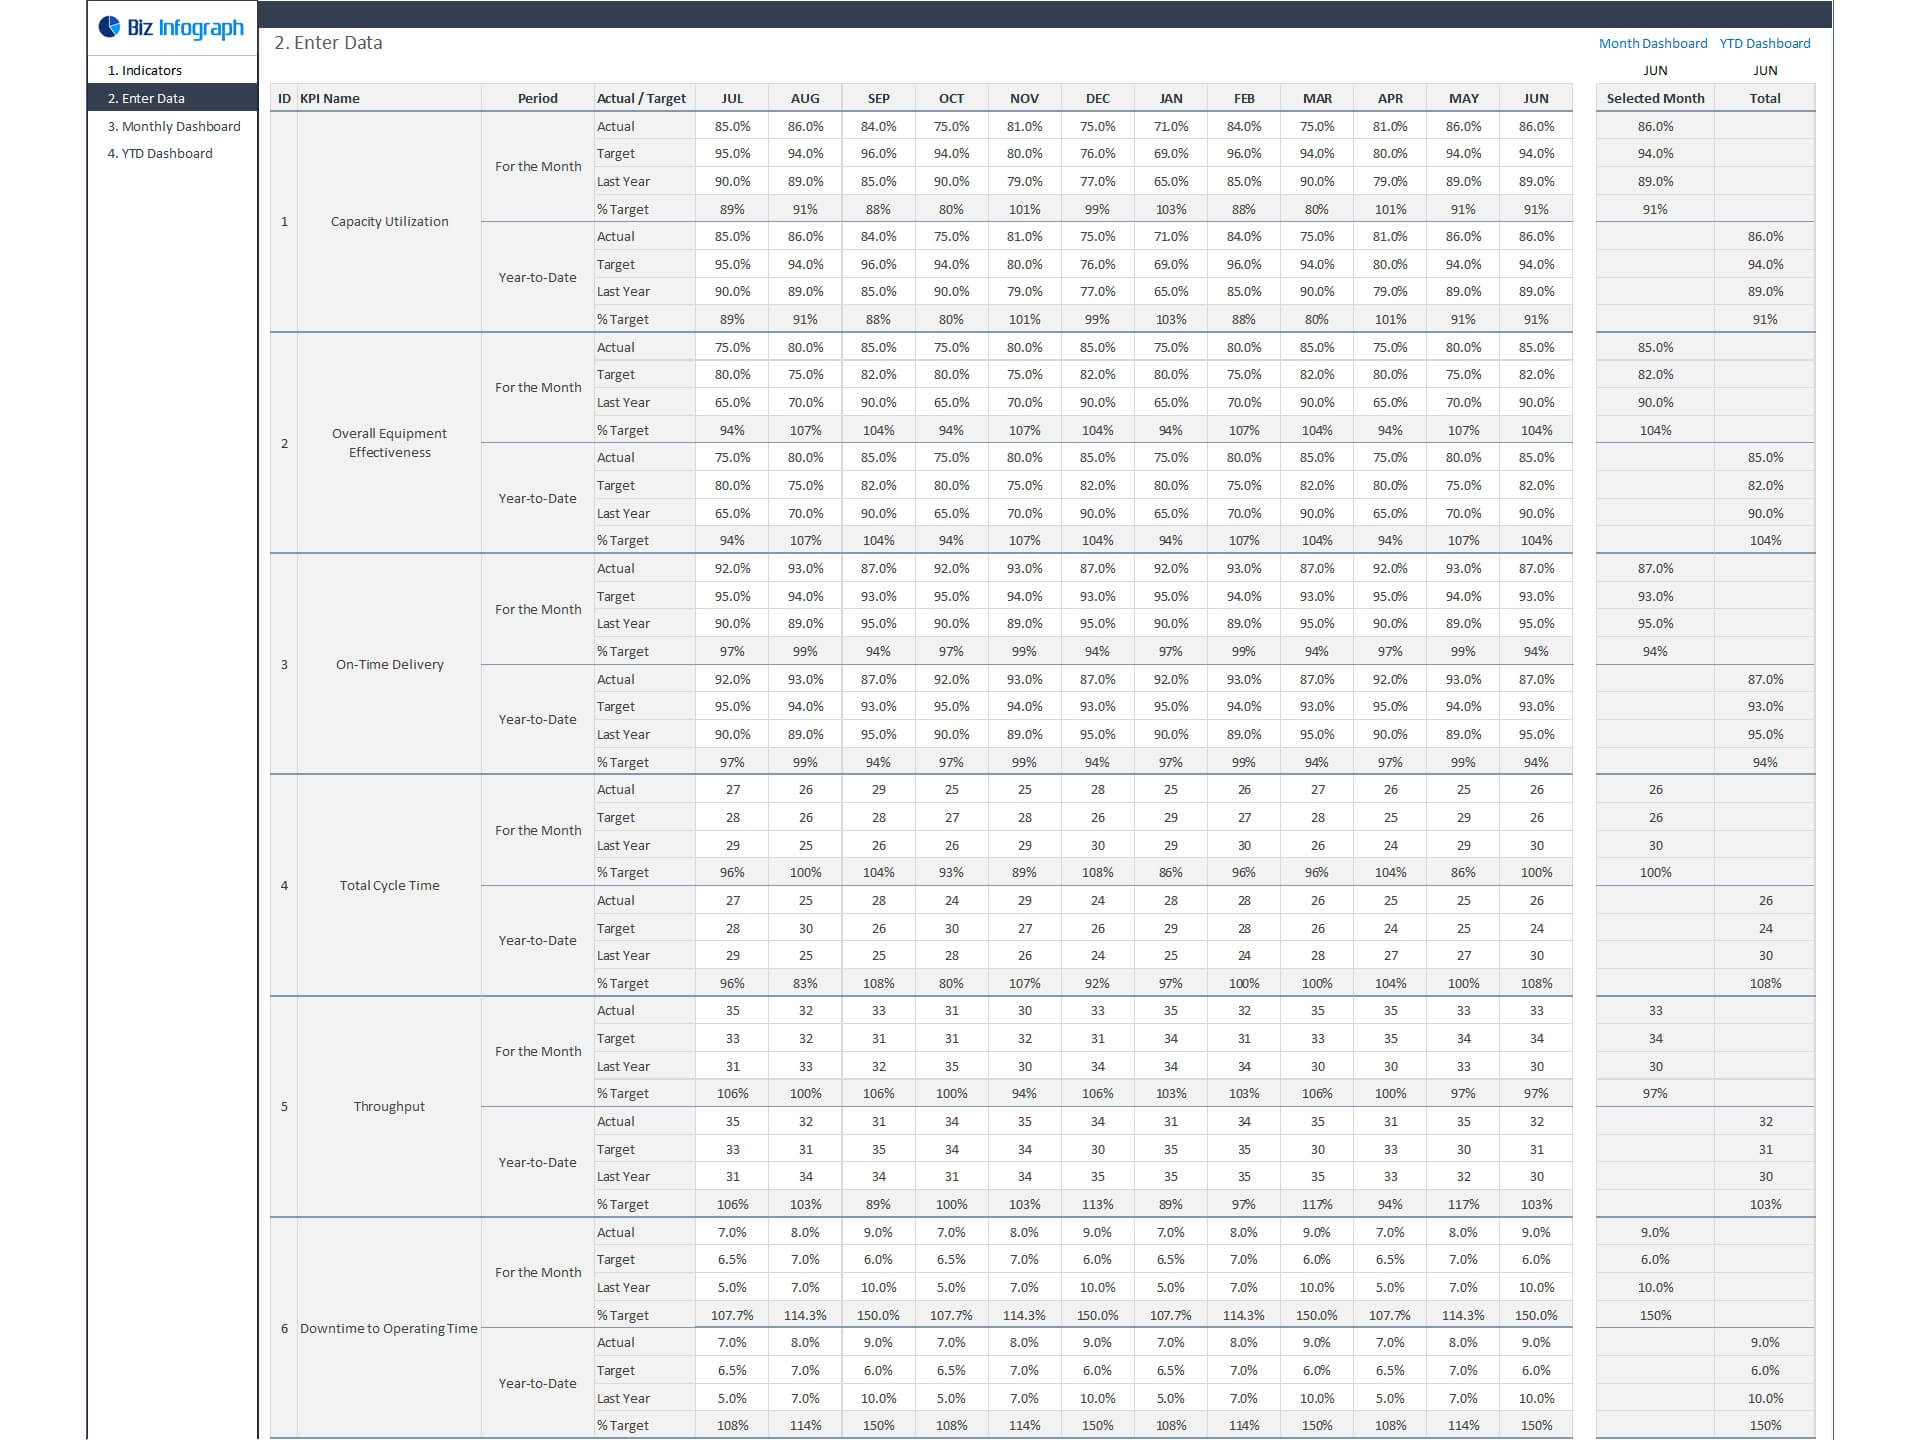Click the SEP month column header

(878, 98)
